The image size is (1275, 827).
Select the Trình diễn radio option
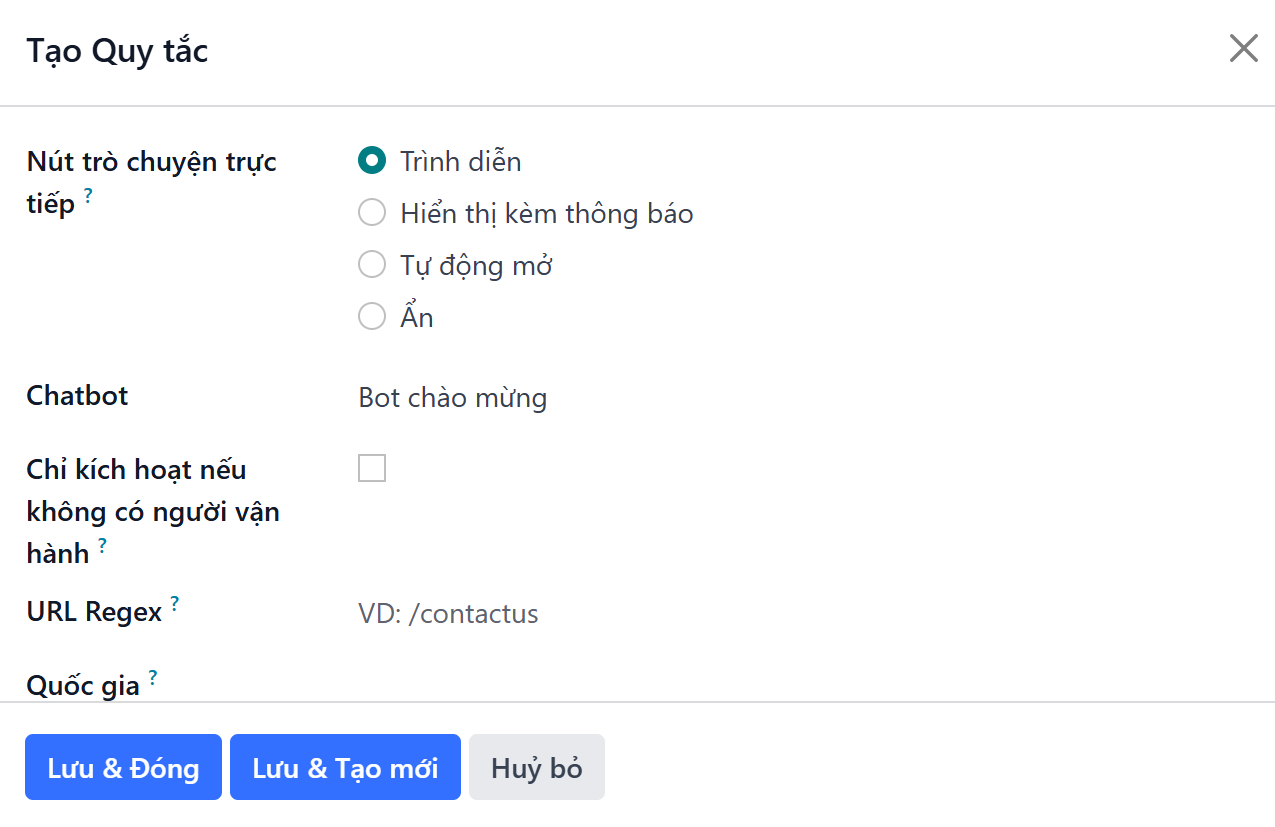[372, 161]
